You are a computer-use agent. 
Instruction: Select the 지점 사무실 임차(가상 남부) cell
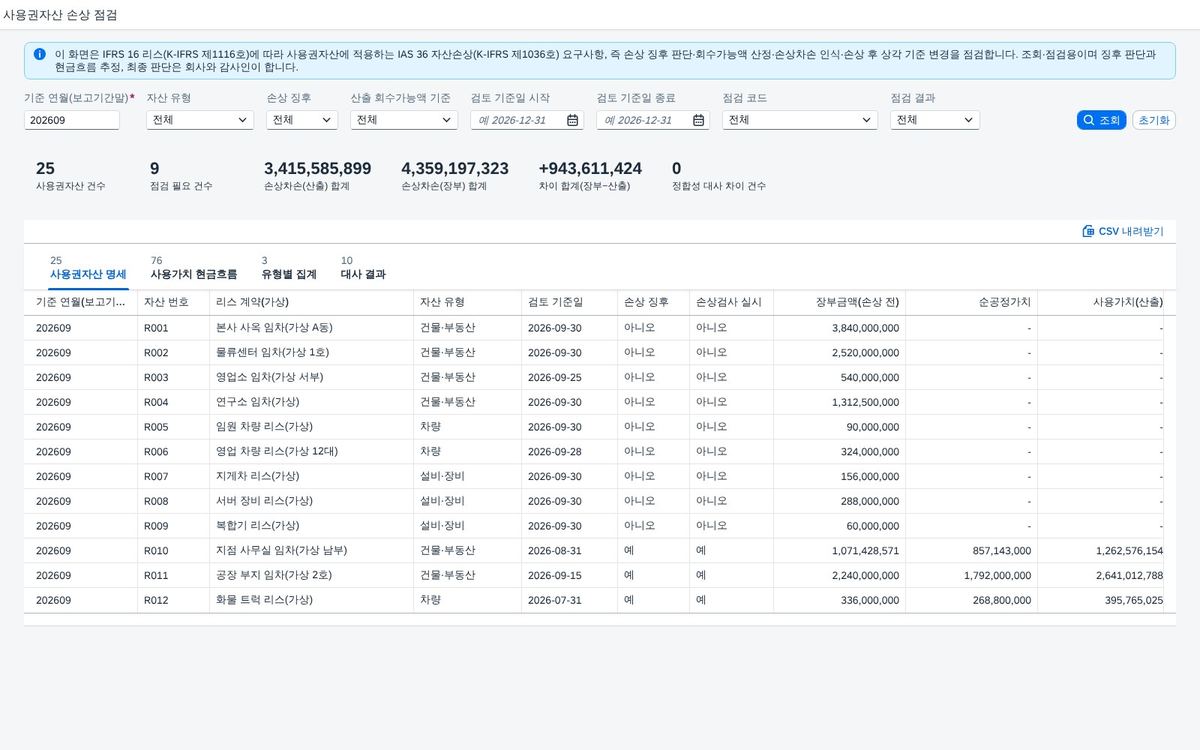coord(312,550)
